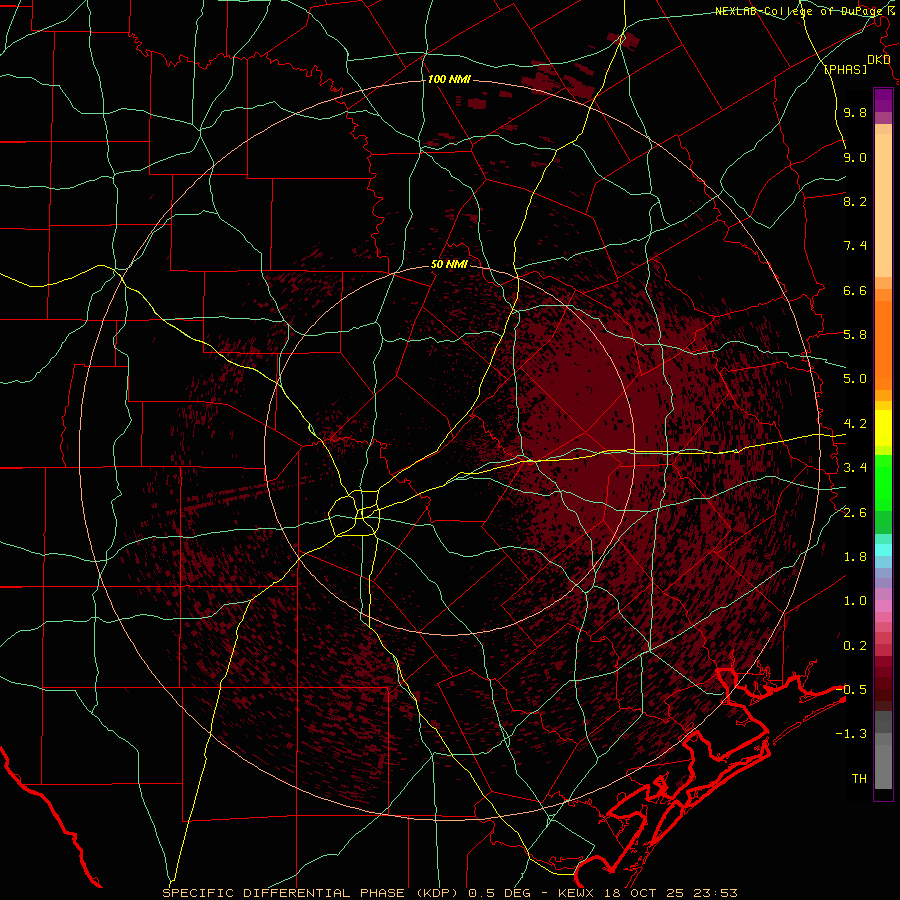Click the '-0.5' color scale value
This screenshot has height=900, width=900.
[851, 690]
